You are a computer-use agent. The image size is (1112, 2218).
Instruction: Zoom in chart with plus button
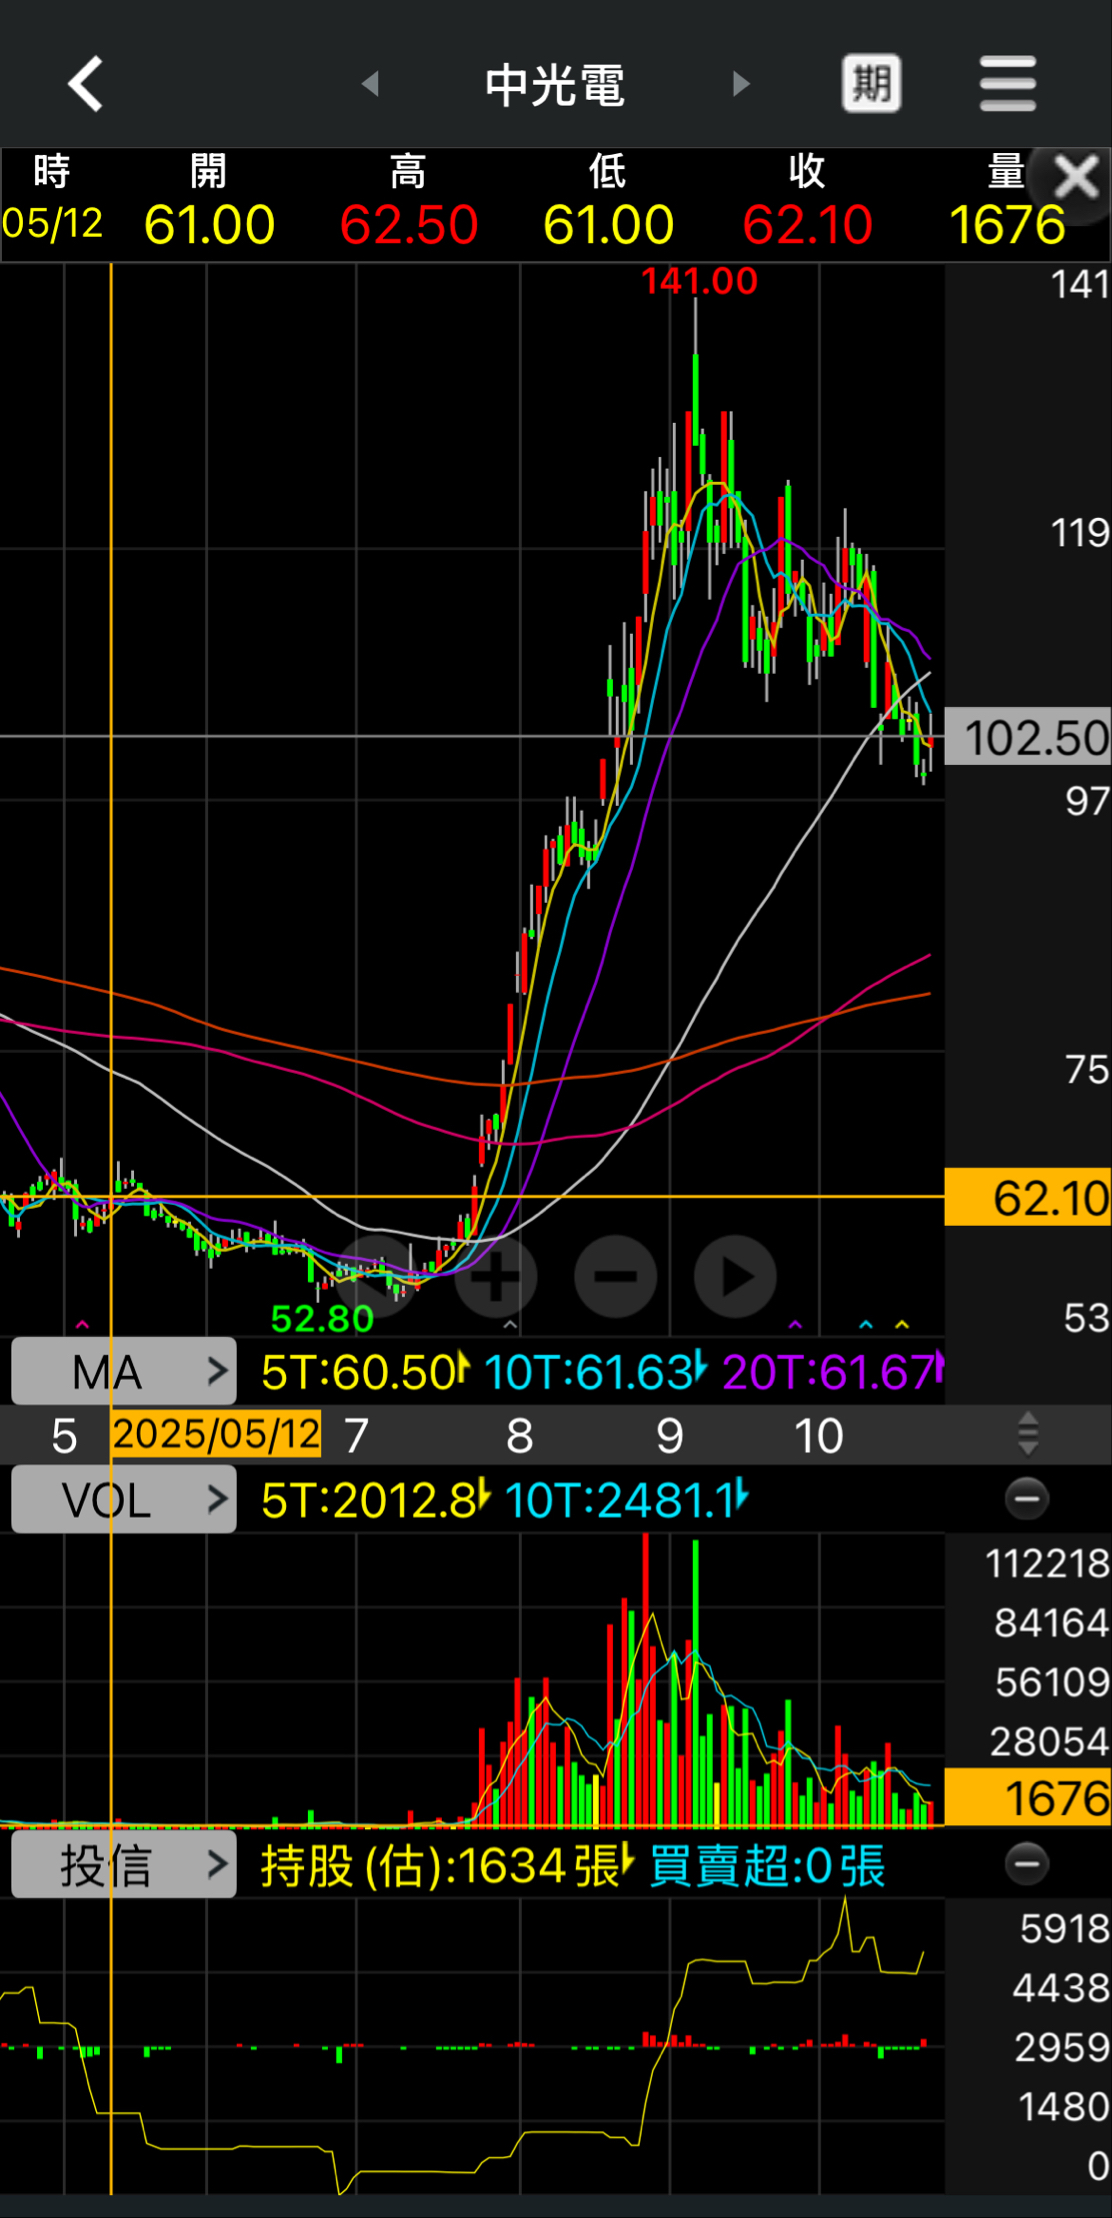[495, 1277]
